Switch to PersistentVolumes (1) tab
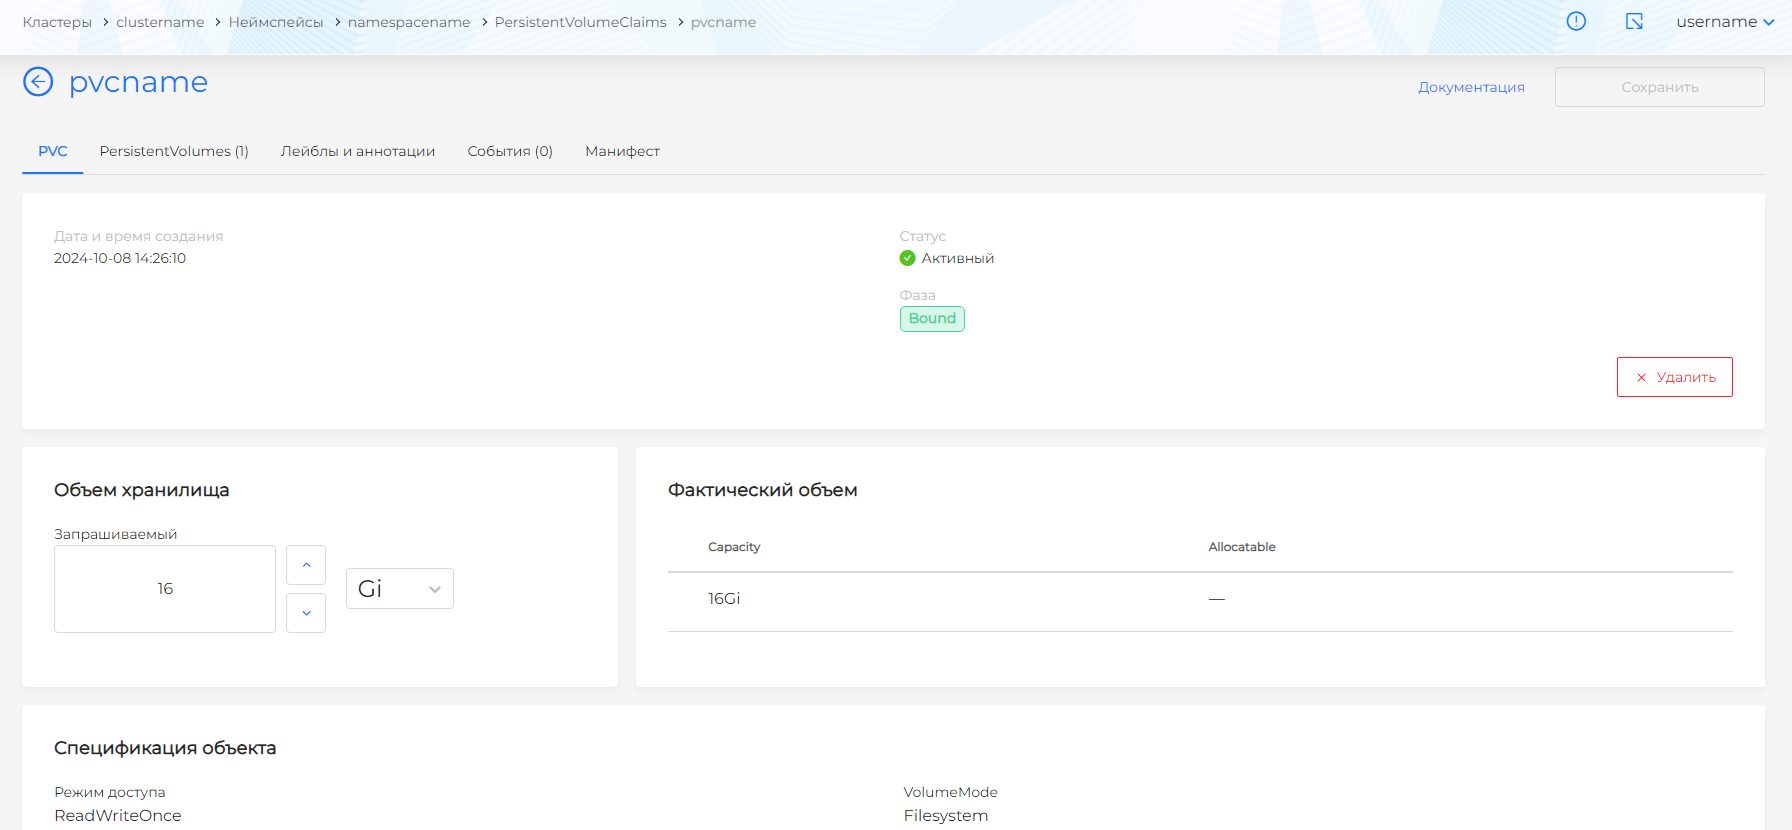Screen dimensions: 1792x830 pyautogui.click(x=174, y=151)
